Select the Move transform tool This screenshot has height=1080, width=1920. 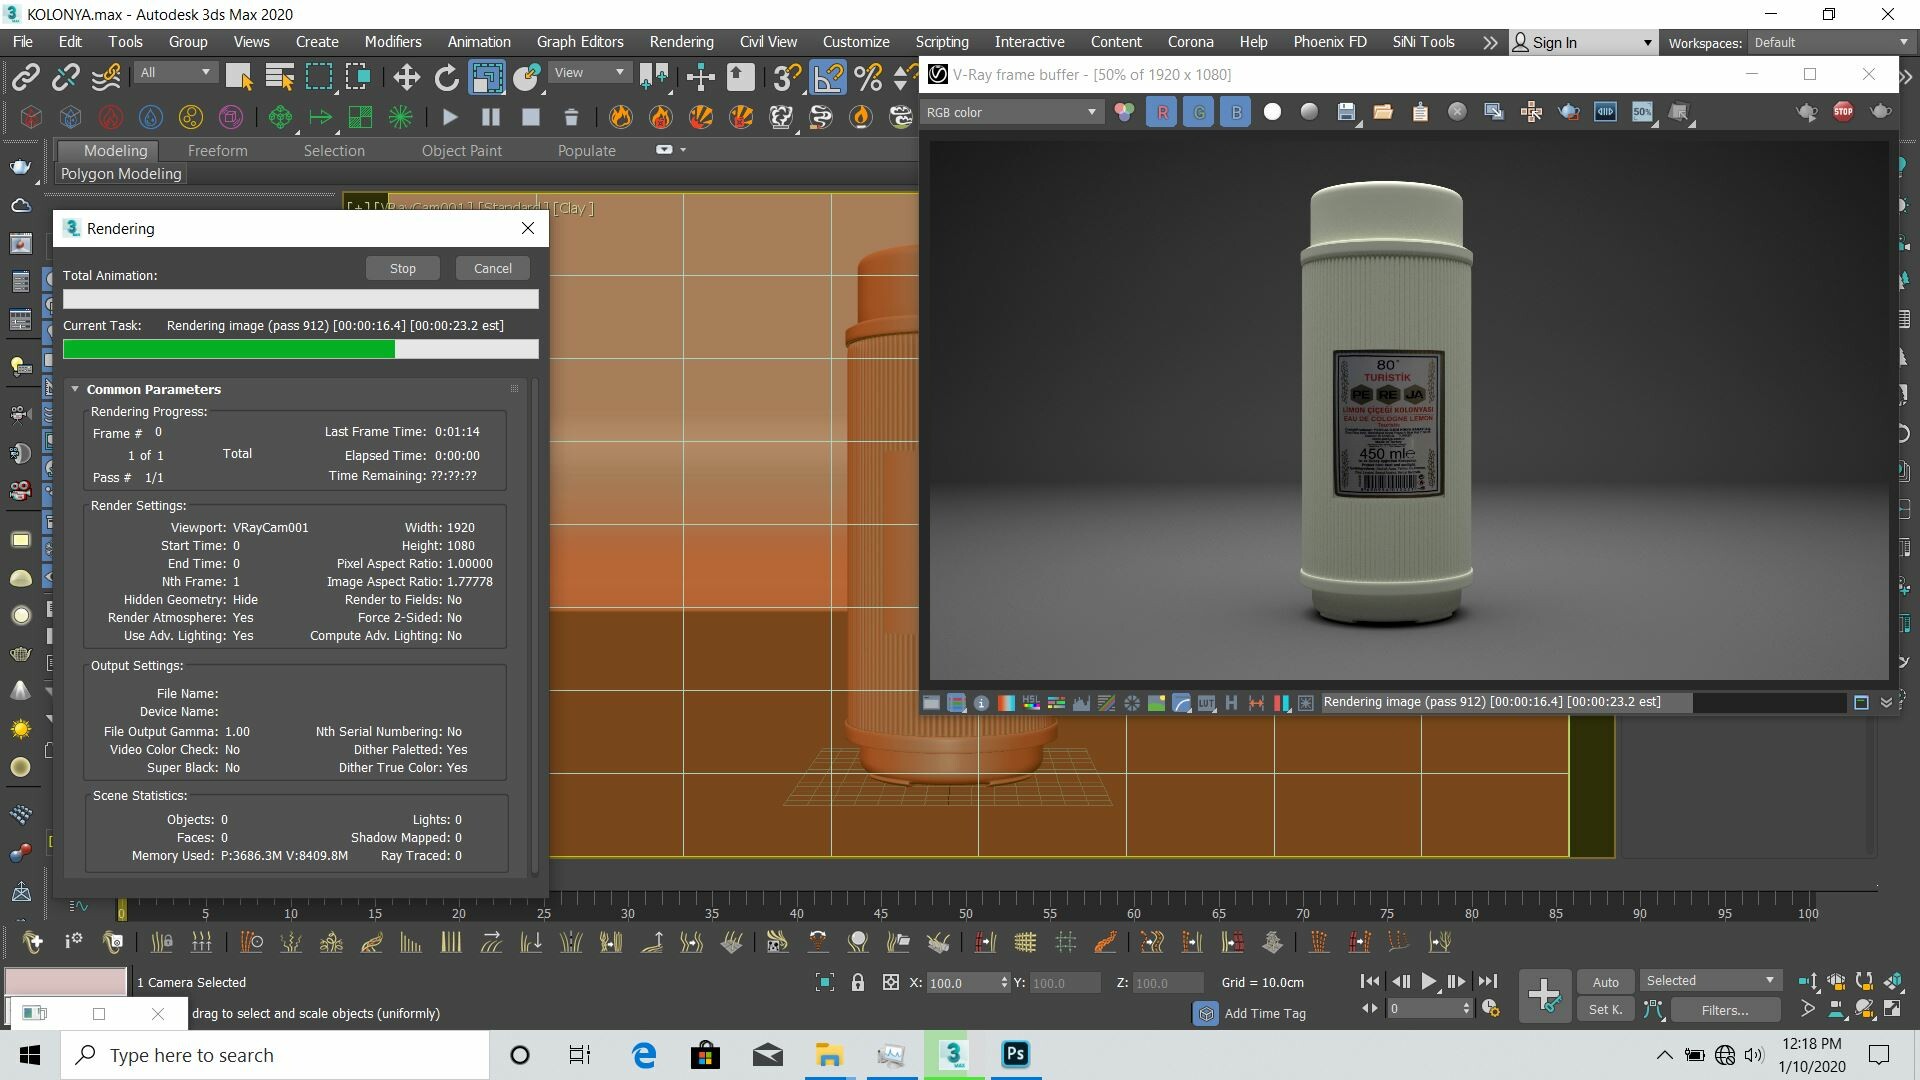click(405, 77)
